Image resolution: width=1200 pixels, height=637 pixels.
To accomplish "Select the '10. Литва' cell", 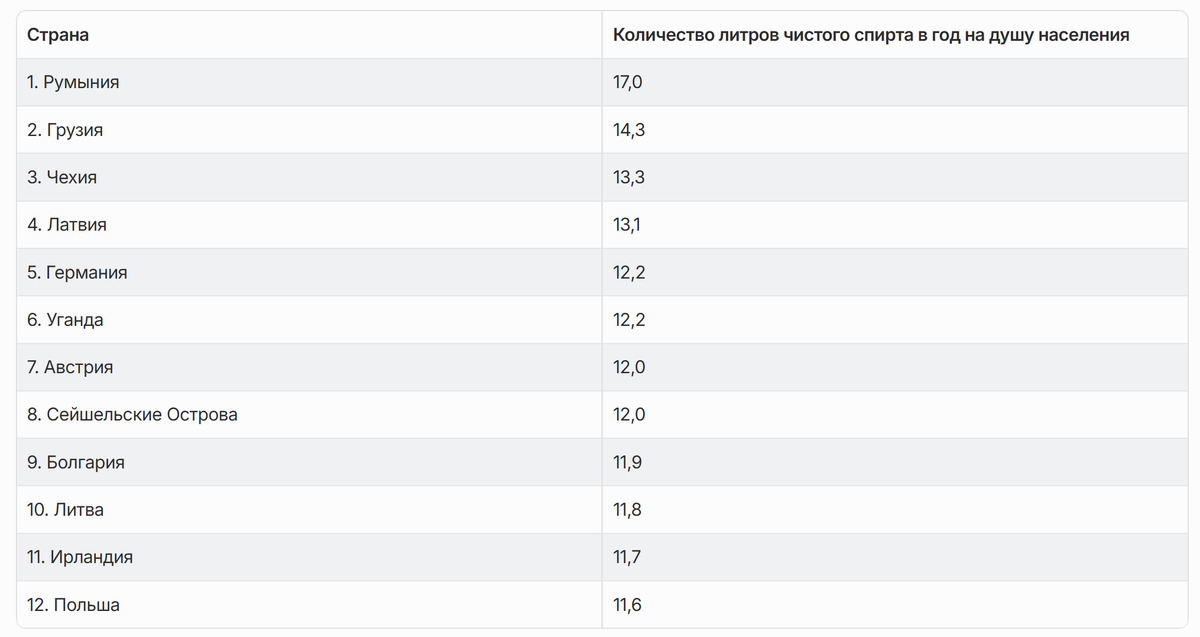I will click(x=309, y=510).
